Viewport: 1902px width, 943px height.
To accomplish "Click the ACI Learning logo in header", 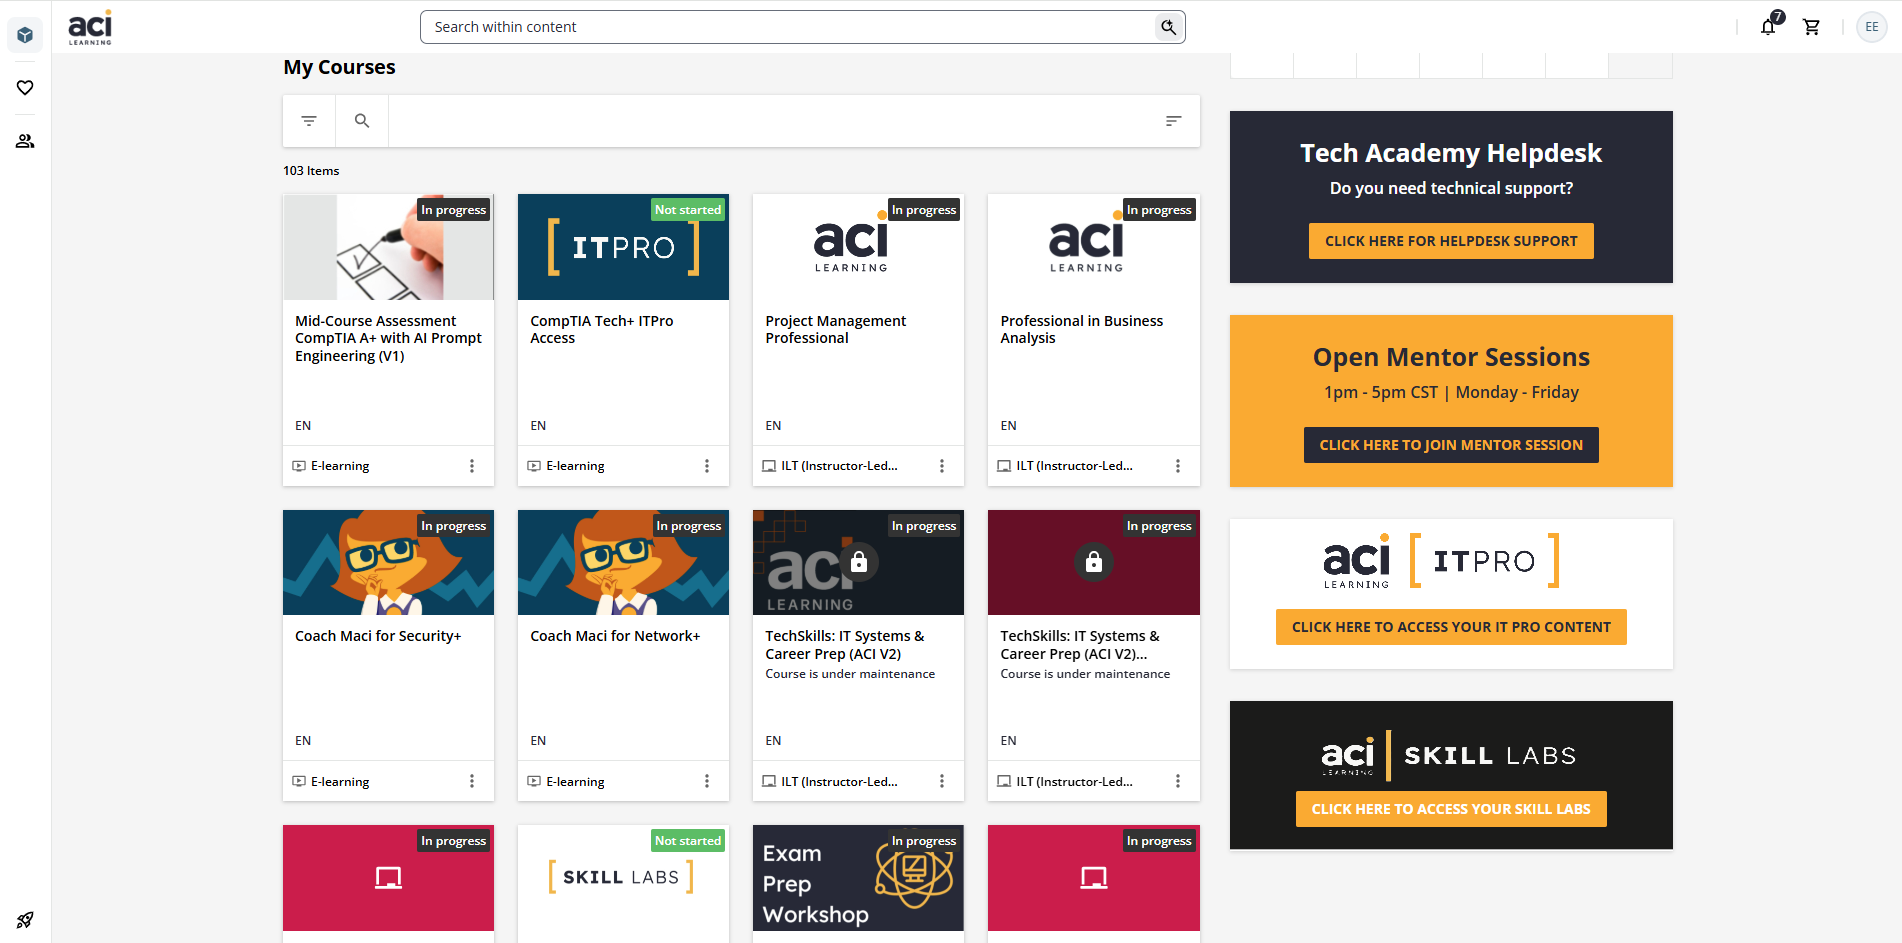I will 90,27.
